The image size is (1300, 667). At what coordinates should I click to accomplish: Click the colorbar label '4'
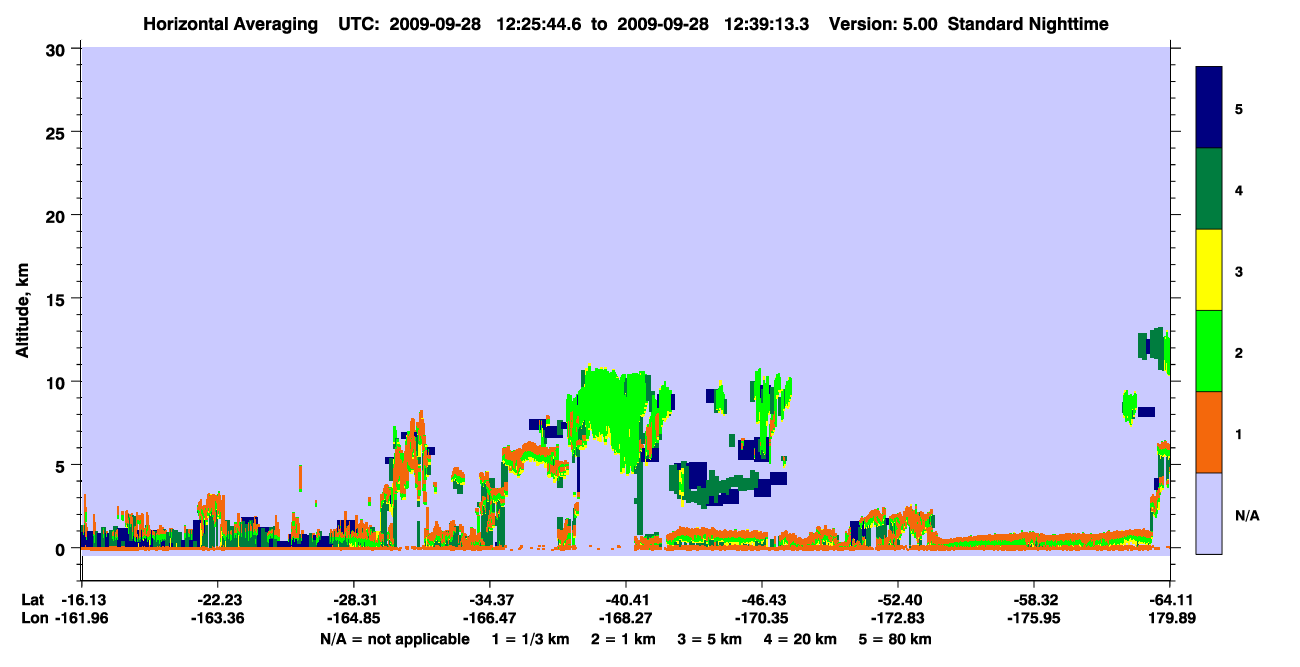point(1239,189)
